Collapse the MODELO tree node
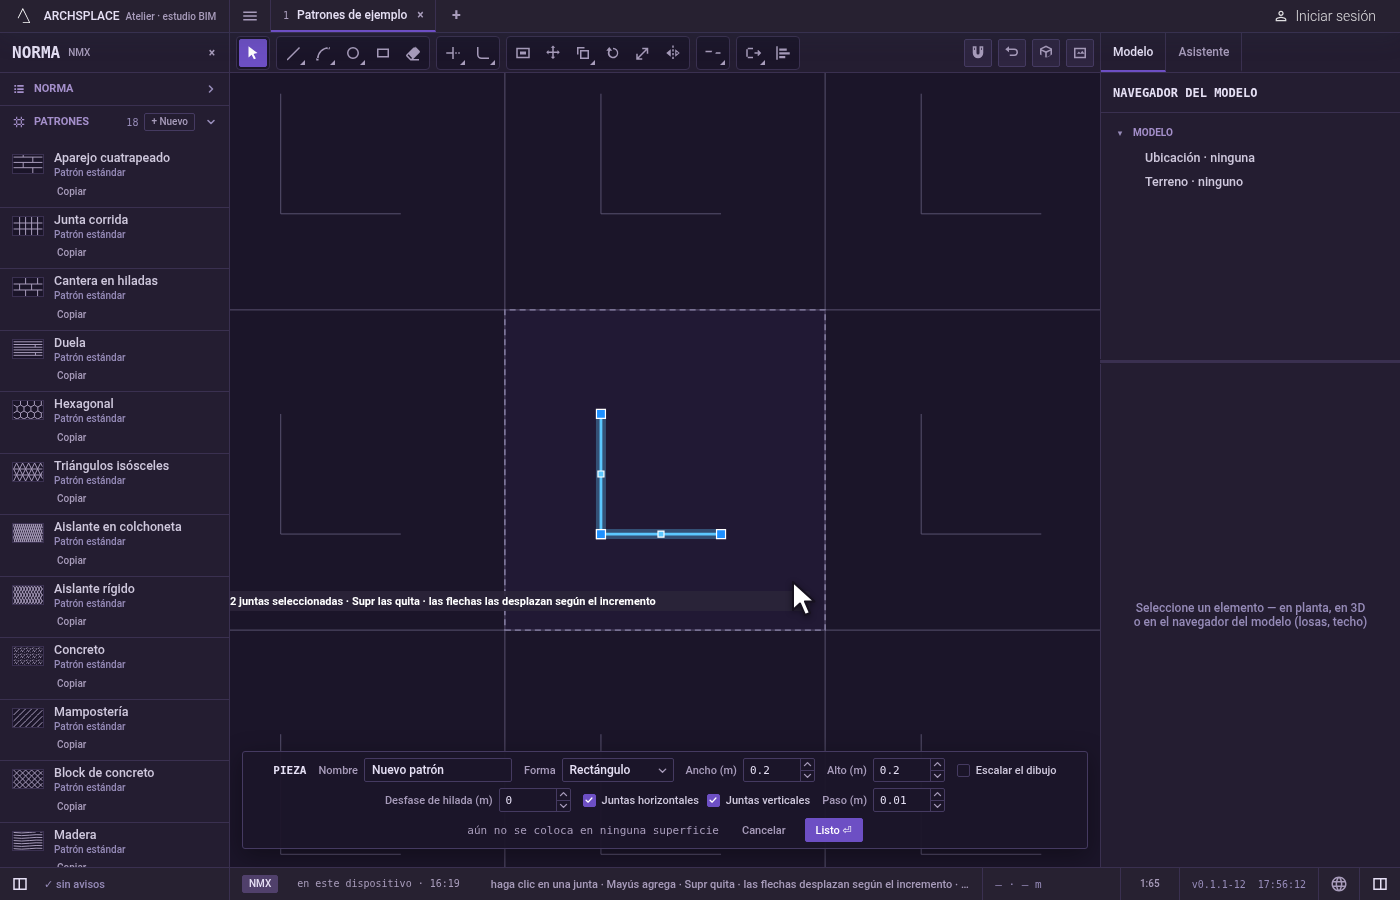This screenshot has height=900, width=1400. point(1120,132)
